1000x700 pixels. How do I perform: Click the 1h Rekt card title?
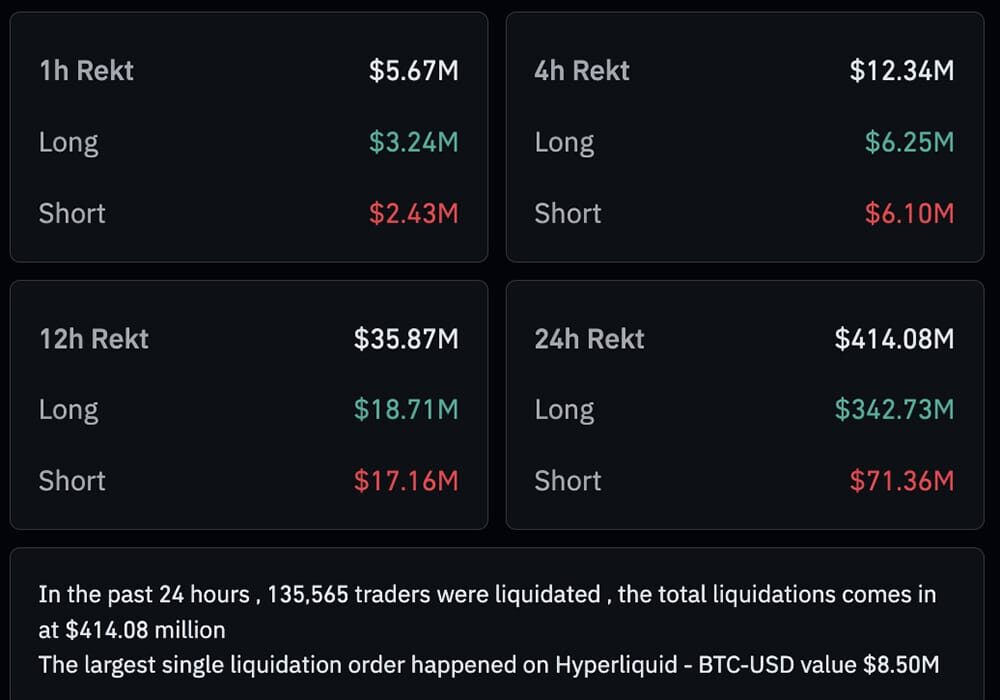click(86, 71)
